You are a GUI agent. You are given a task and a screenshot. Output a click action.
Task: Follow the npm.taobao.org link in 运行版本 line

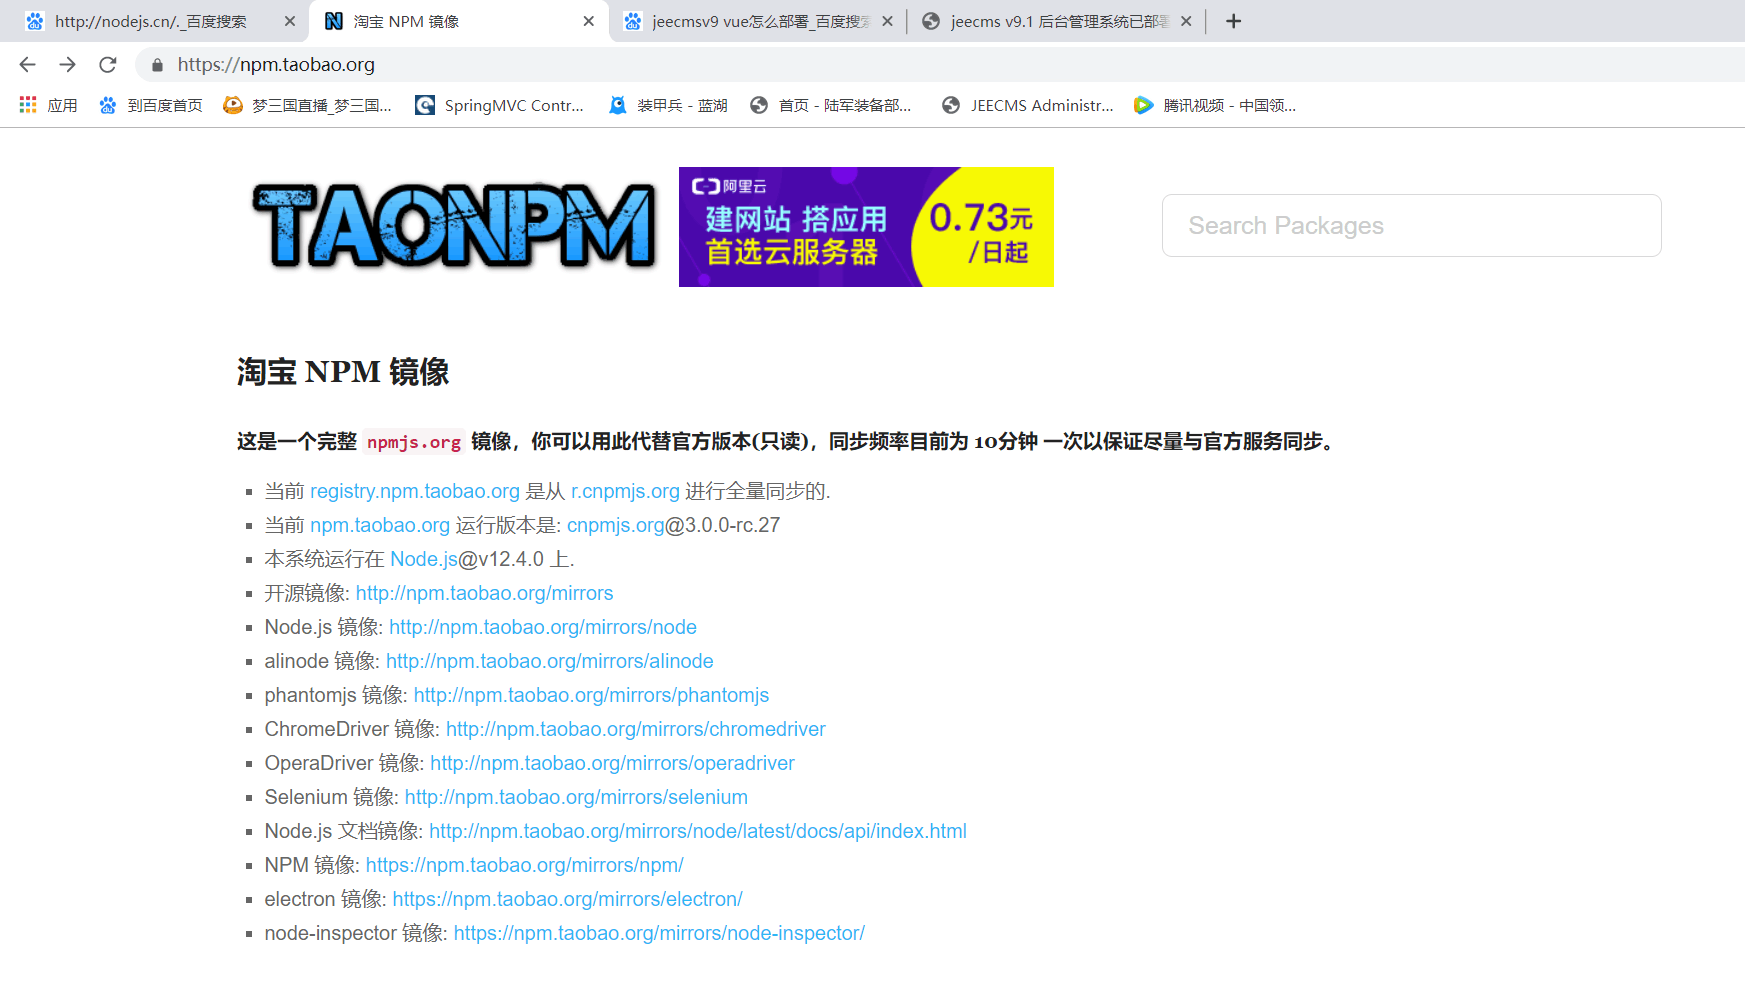[x=380, y=525]
